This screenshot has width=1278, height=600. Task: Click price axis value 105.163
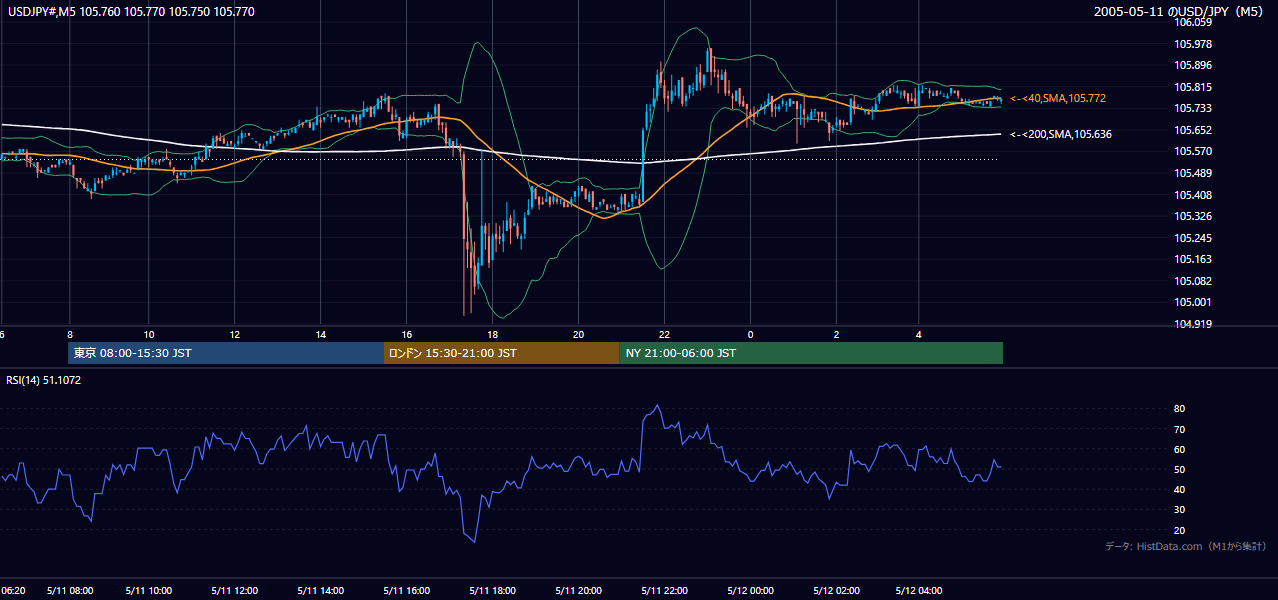tap(1192, 259)
